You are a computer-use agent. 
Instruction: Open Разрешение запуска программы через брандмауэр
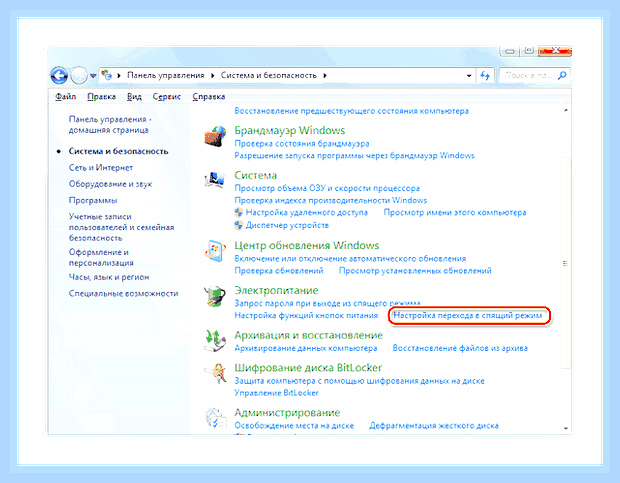point(354,155)
